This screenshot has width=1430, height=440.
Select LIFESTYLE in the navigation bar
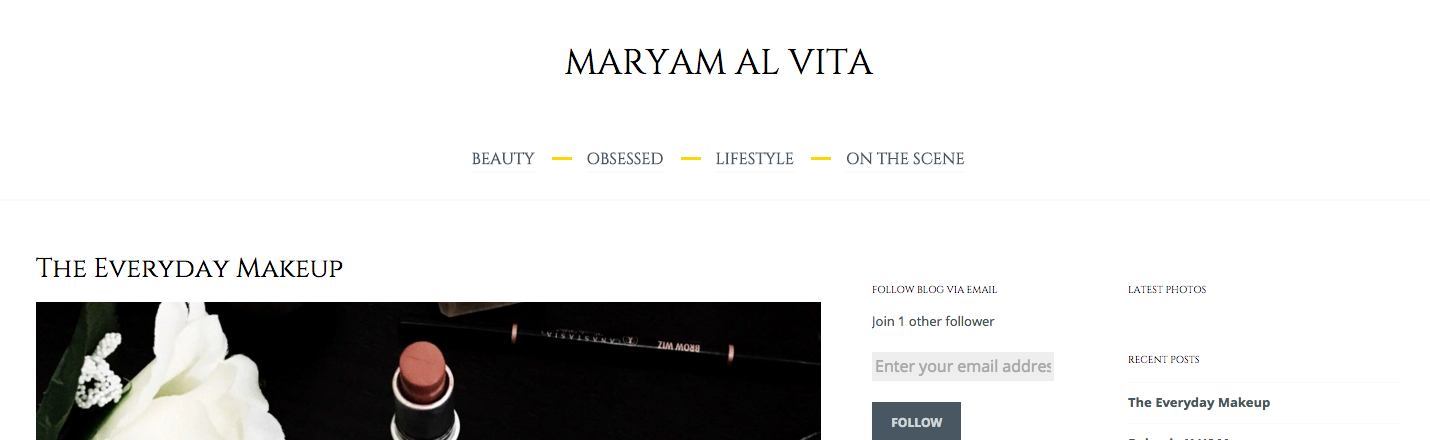tap(754, 159)
